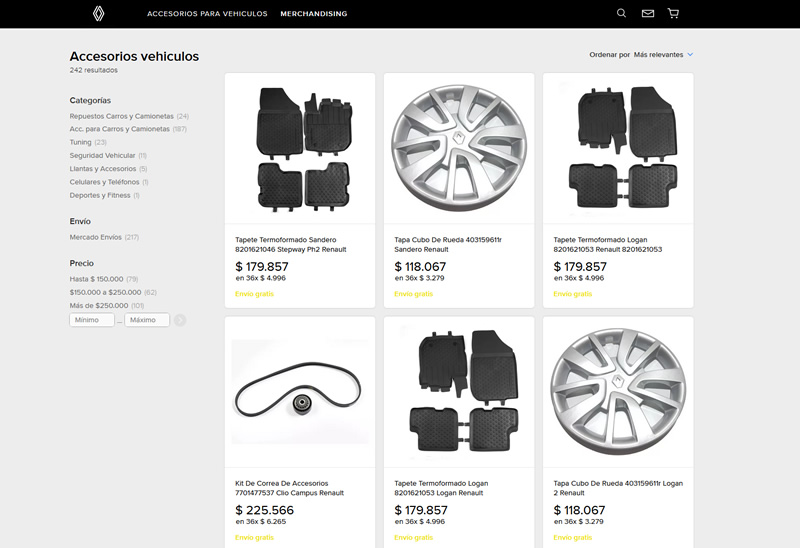
Task: Click title Tapete Termoformado Sandero Stepway Ph2
Action: click(291, 244)
